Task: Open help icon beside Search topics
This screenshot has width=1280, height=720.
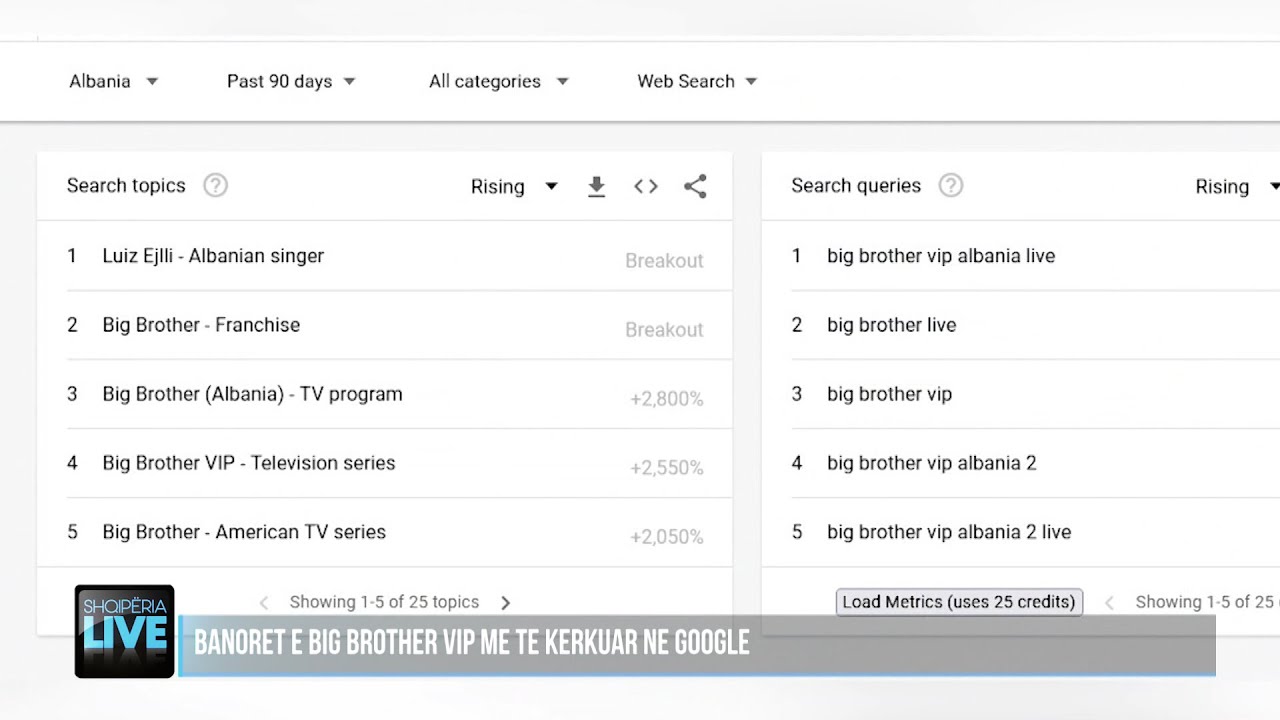Action: point(215,185)
